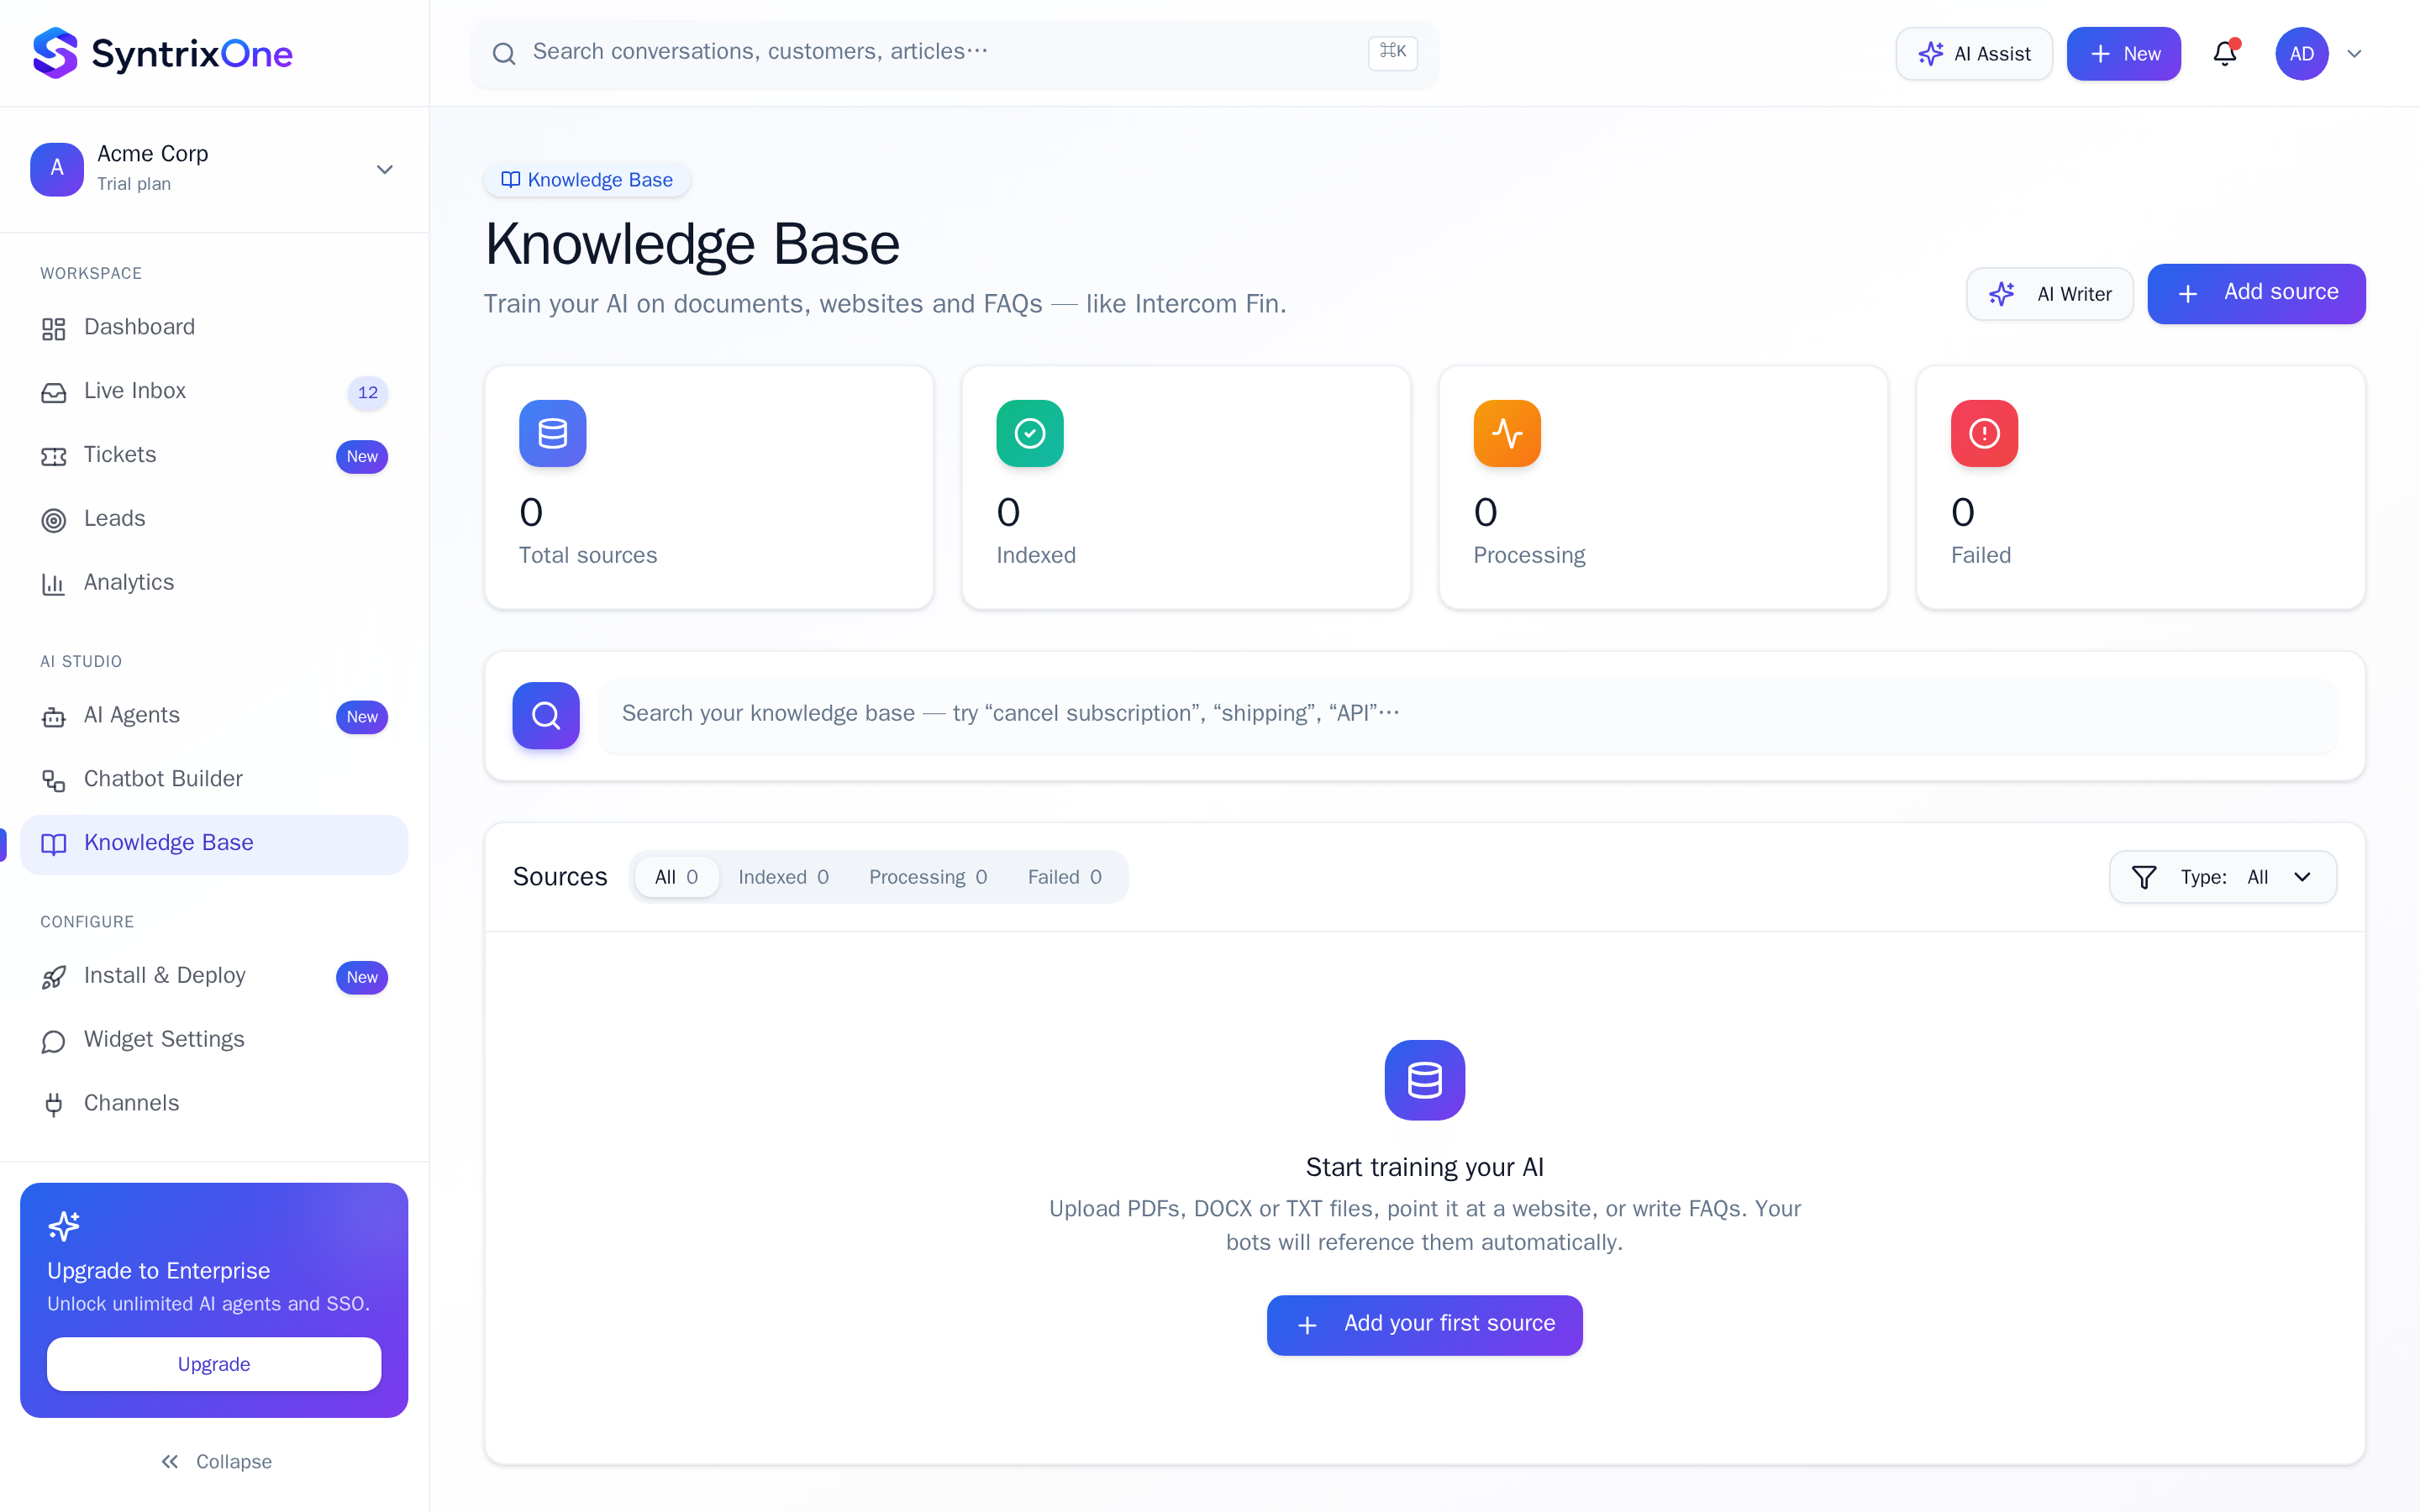Click the Knowledge Base breadcrumb pill

pos(587,180)
